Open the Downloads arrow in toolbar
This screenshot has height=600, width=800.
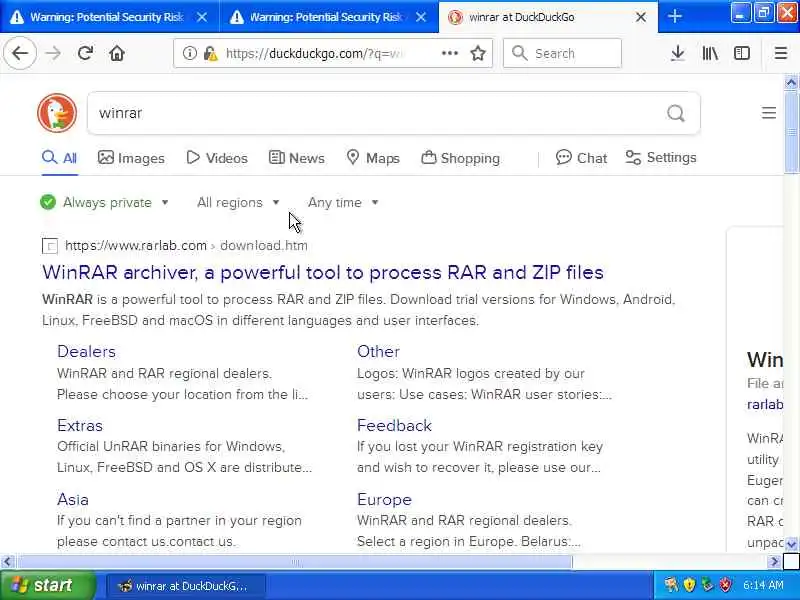pyautogui.click(x=678, y=53)
